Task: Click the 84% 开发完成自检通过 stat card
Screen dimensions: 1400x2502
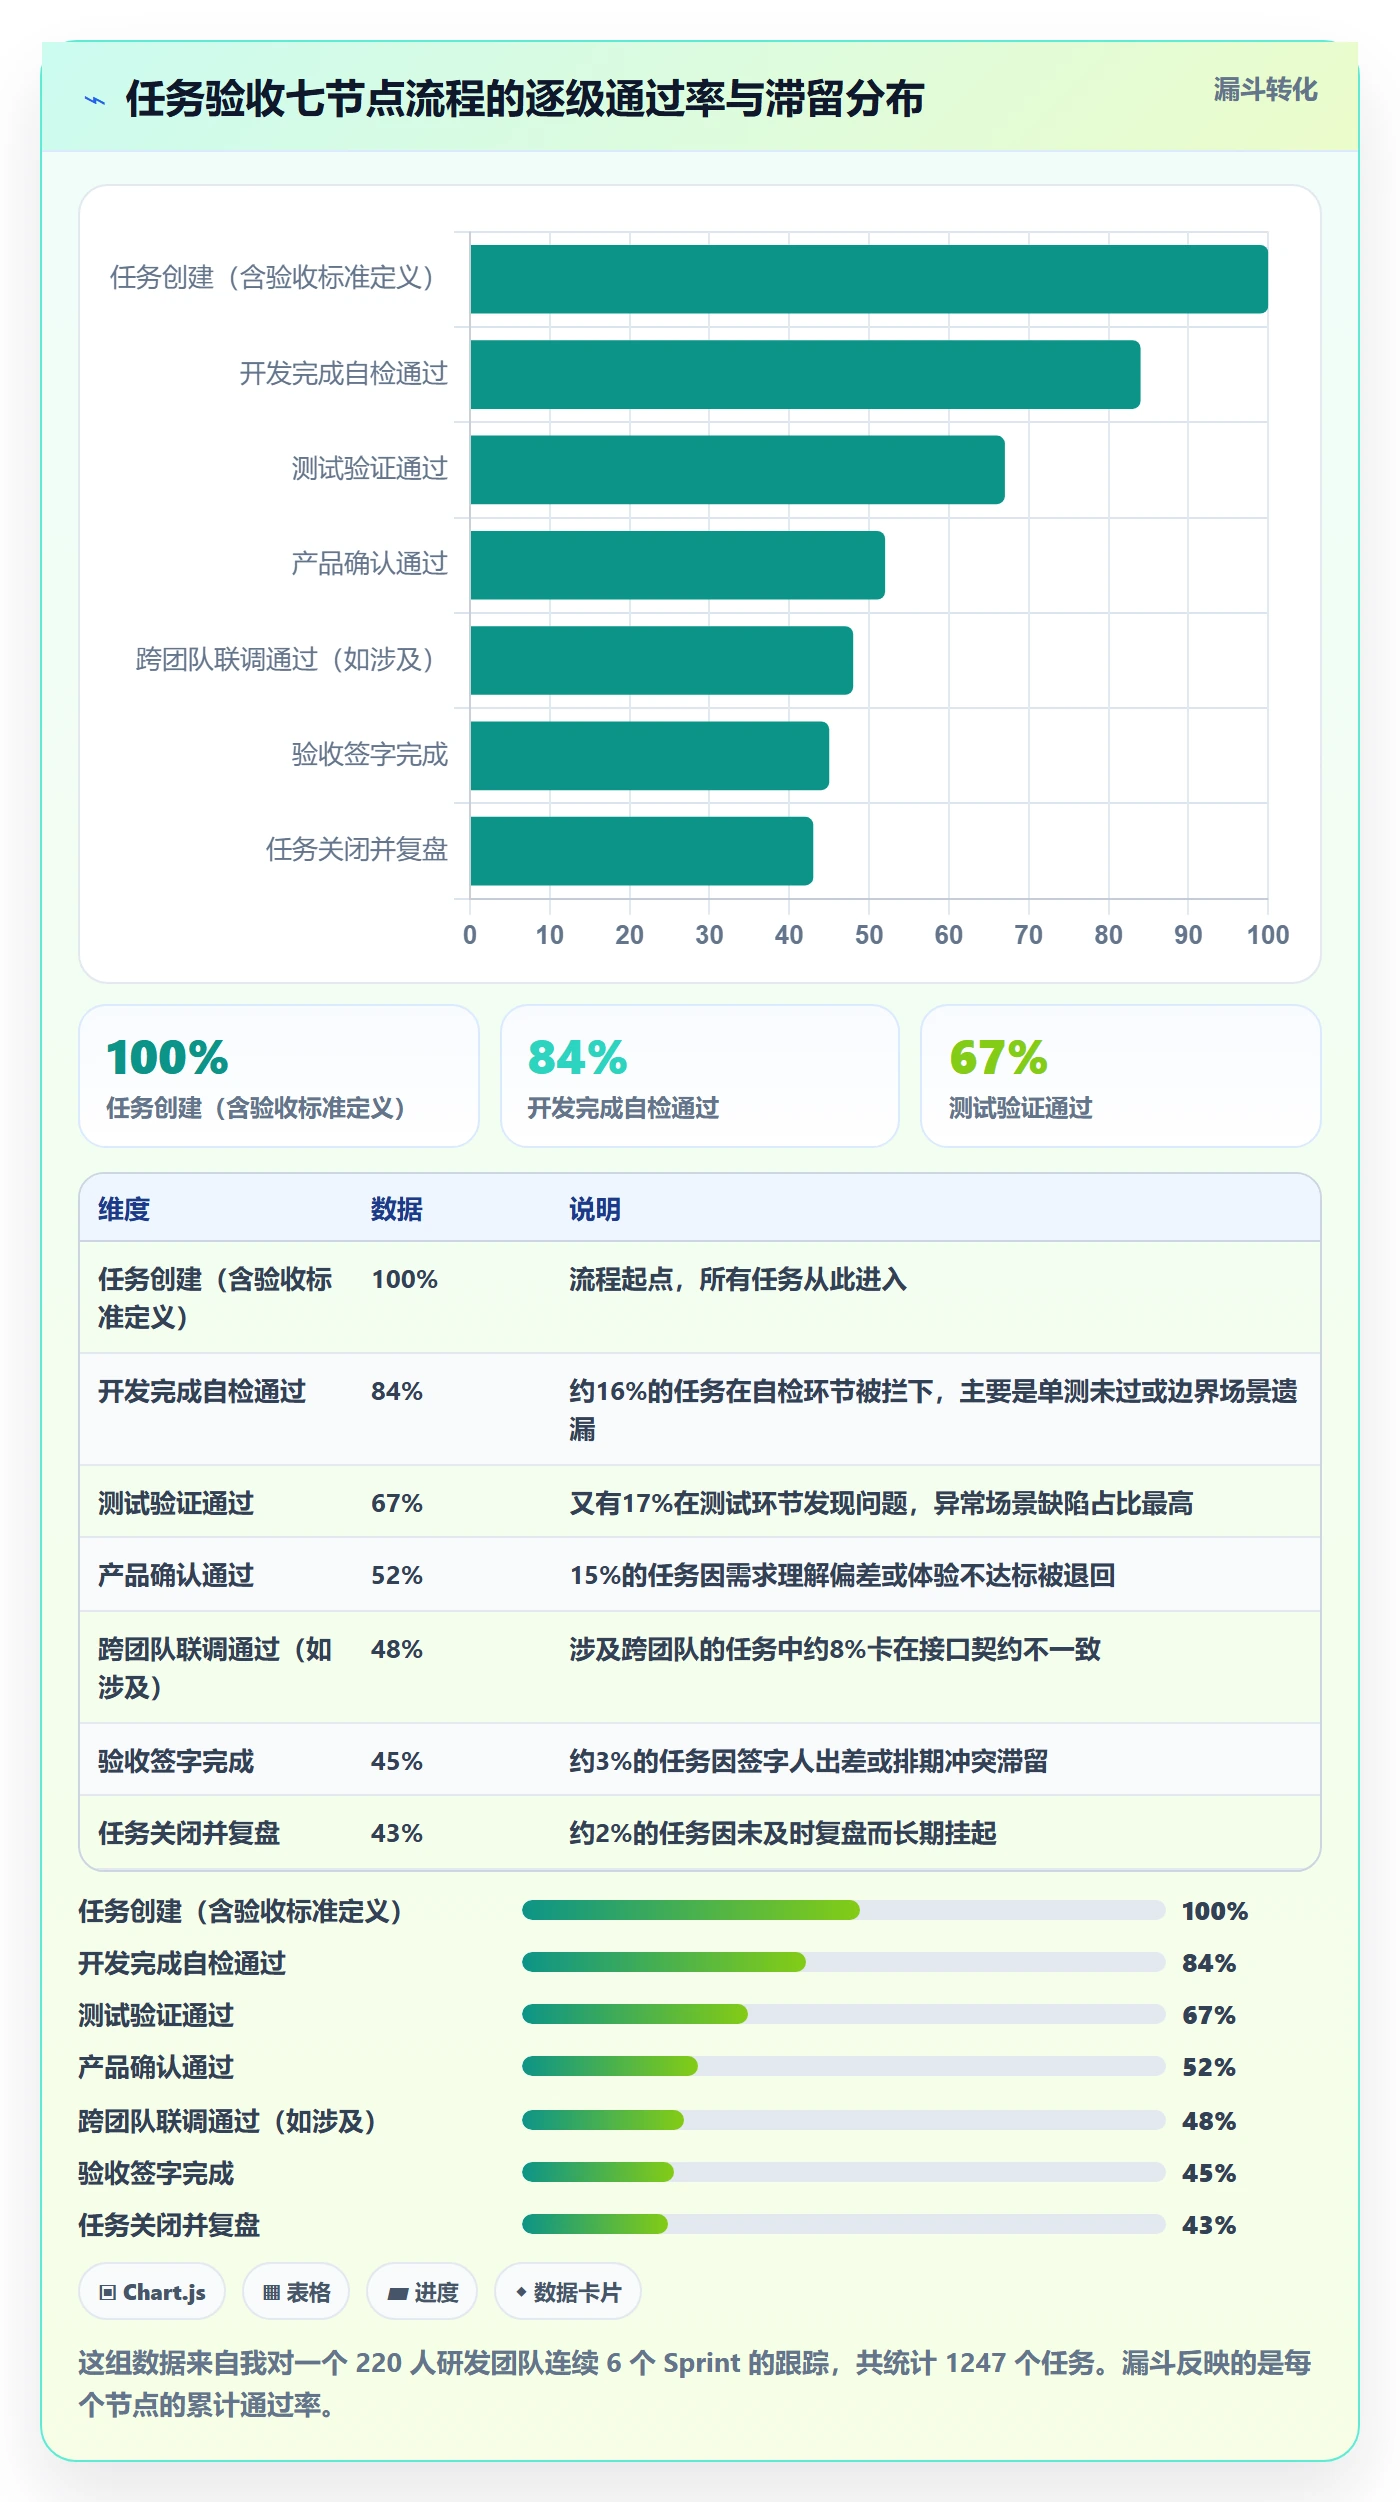Action: pos(700,1076)
